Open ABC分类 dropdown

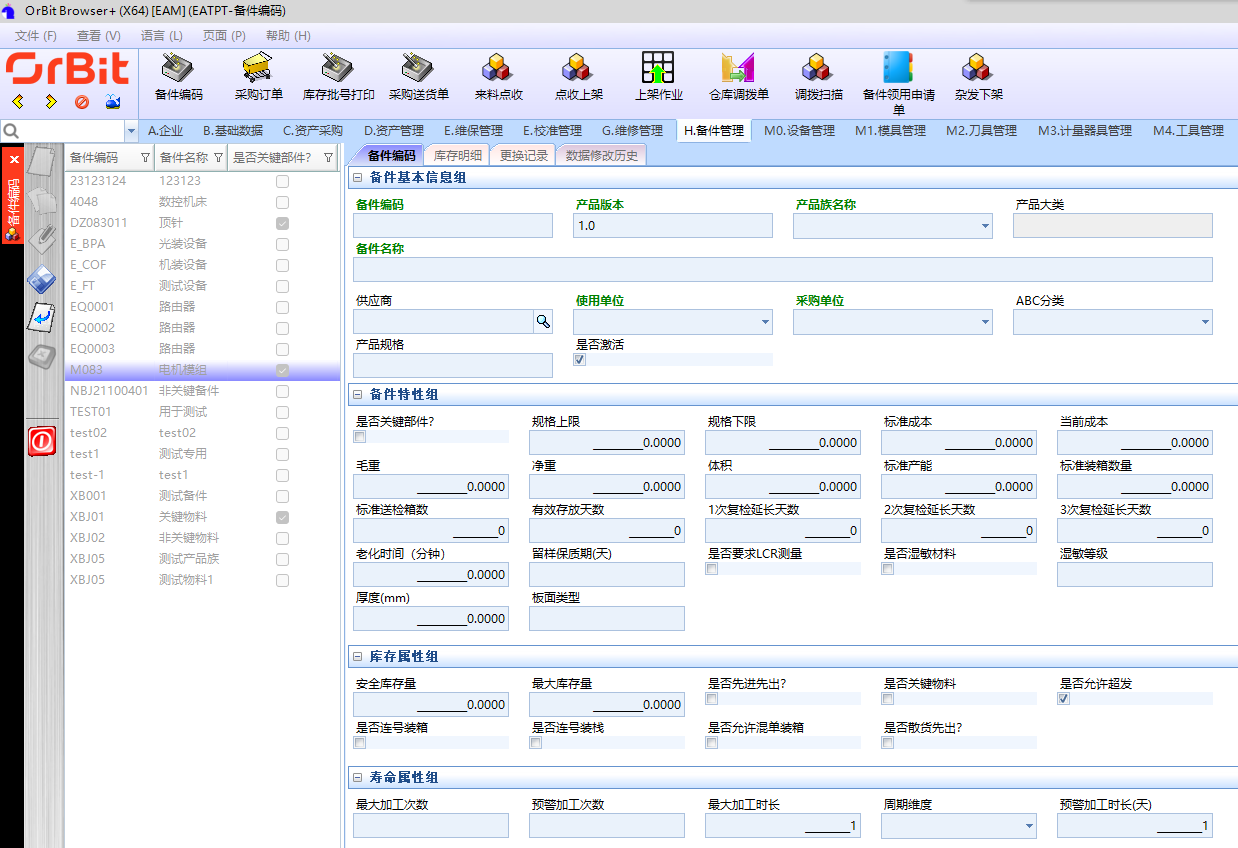pyautogui.click(x=1205, y=322)
